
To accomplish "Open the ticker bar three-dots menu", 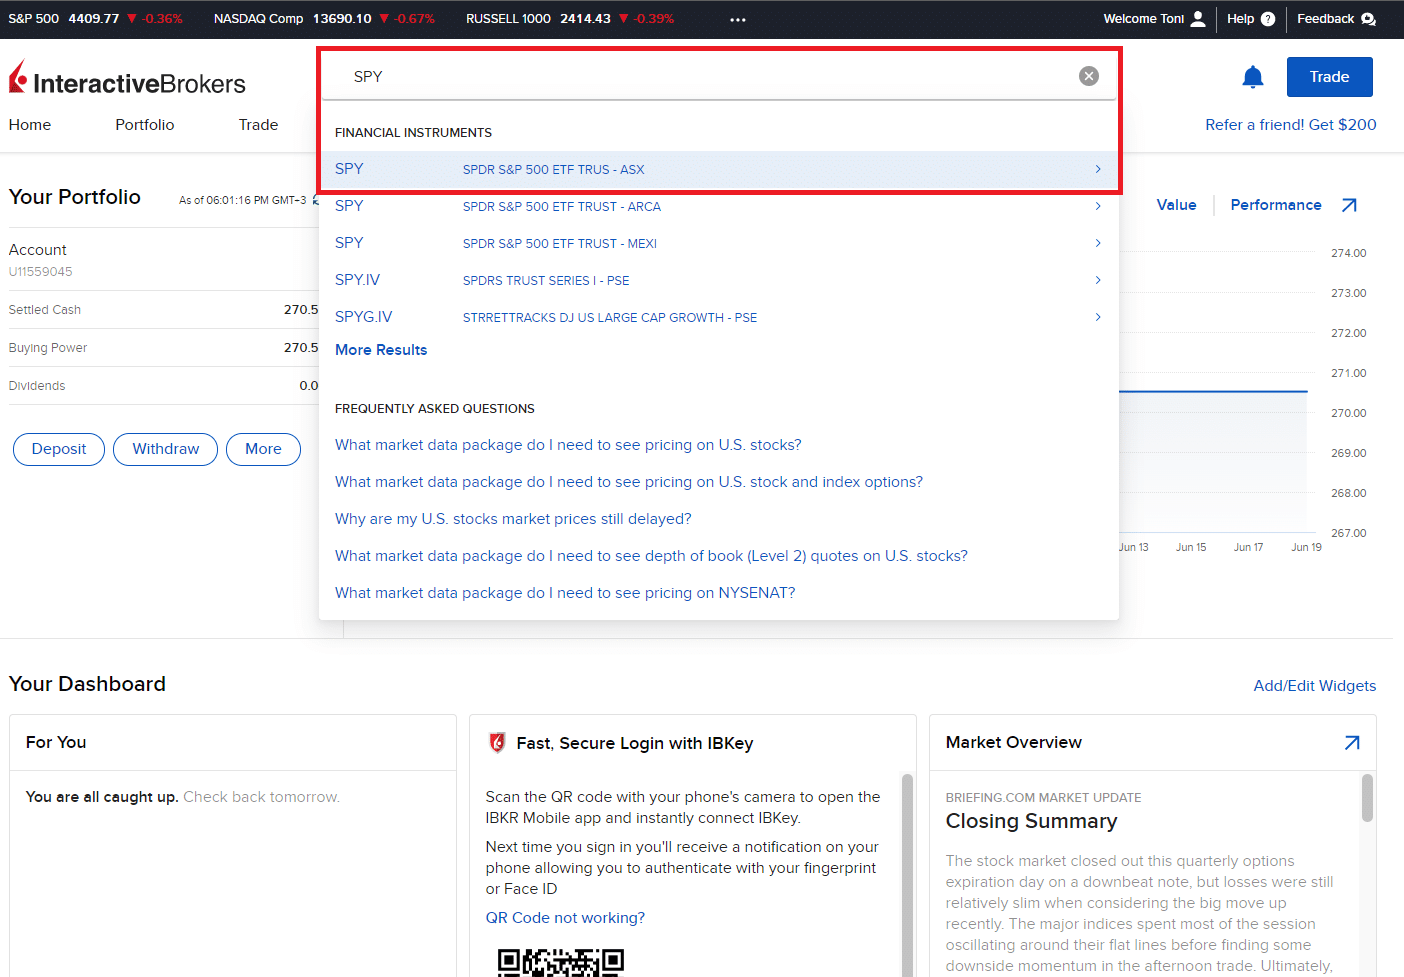I will (x=738, y=20).
